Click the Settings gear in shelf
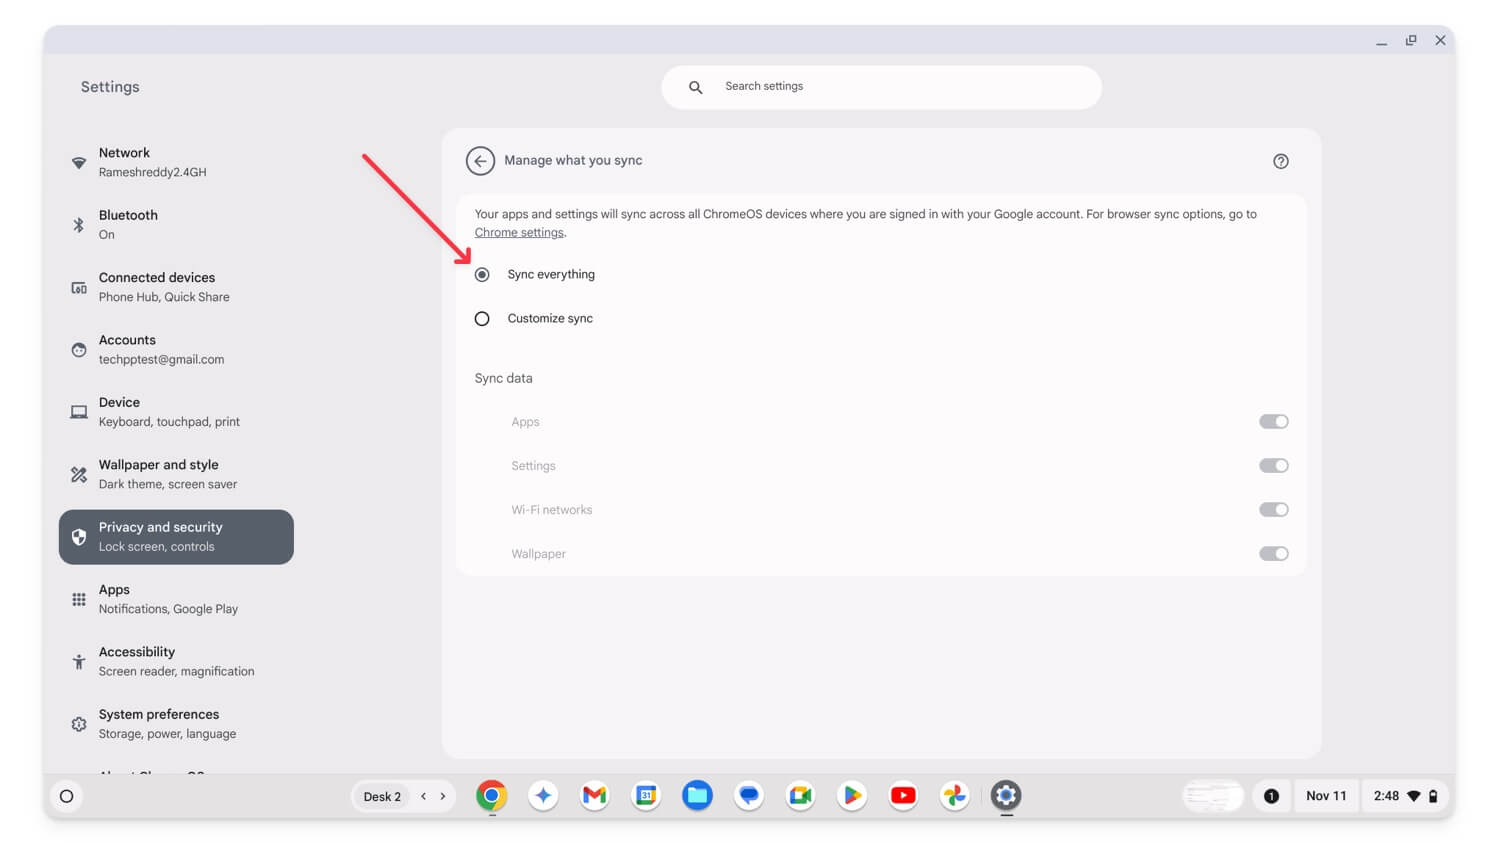 pyautogui.click(x=1006, y=796)
